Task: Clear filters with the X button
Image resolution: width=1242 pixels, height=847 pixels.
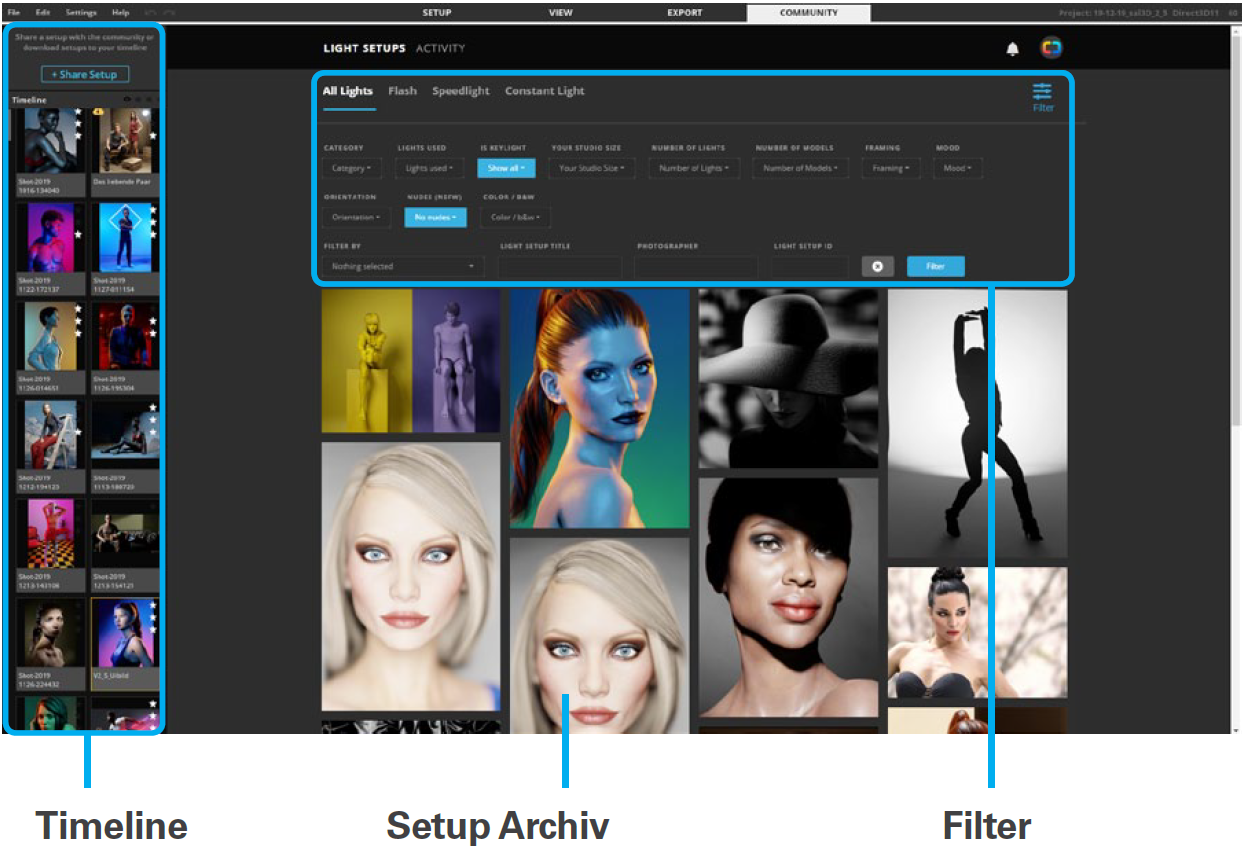Action: click(876, 267)
